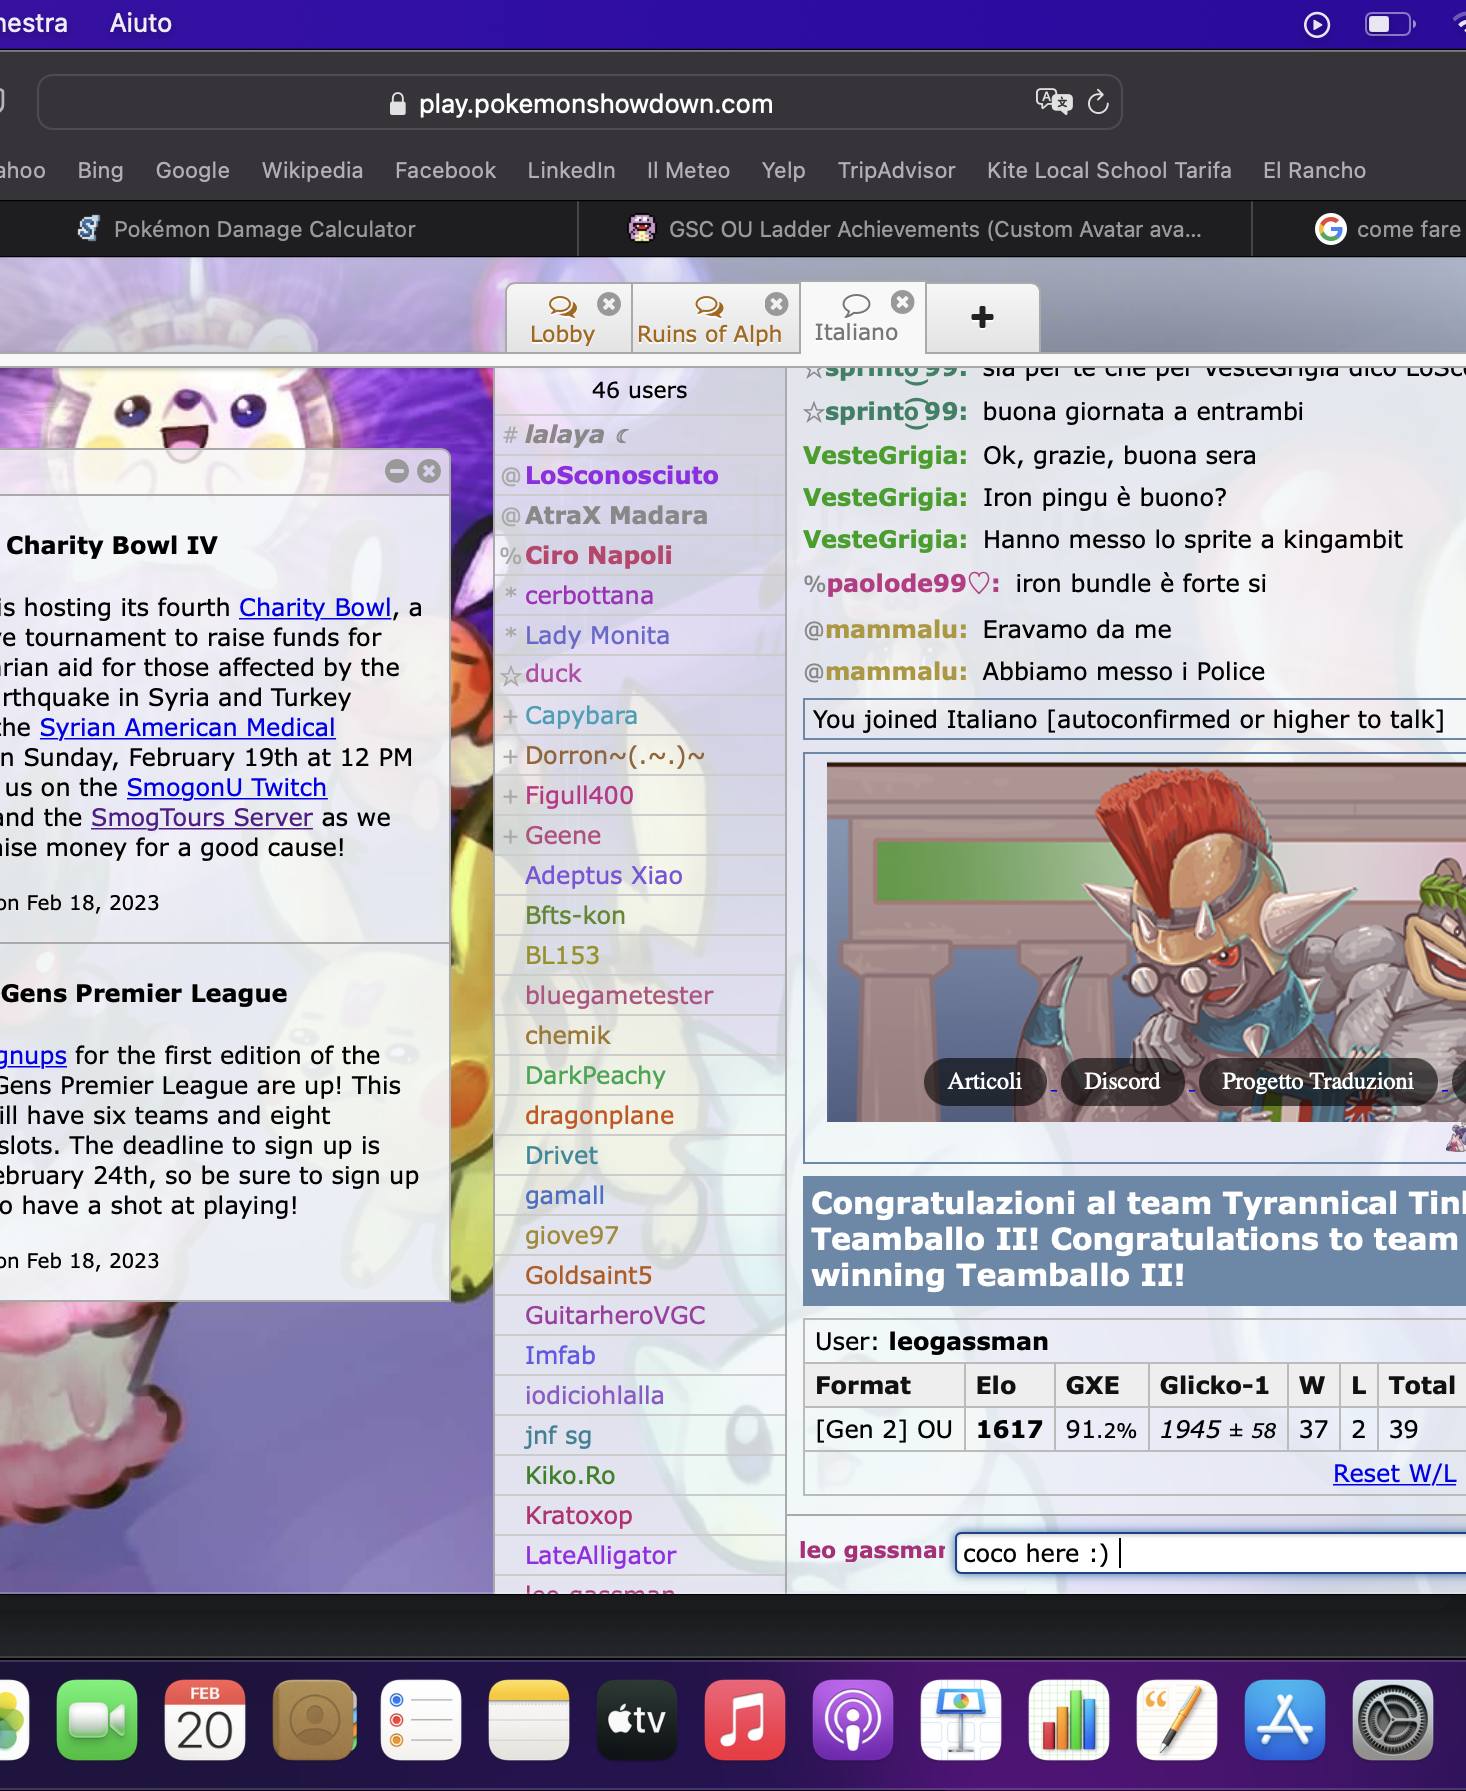The image size is (1466, 1791).
Task: Open the 'come fare' Google tab
Action: pos(1388,229)
